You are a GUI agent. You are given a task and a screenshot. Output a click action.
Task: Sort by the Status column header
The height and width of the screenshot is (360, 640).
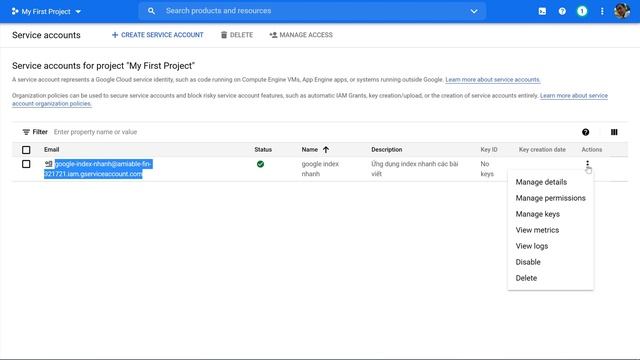(263, 149)
